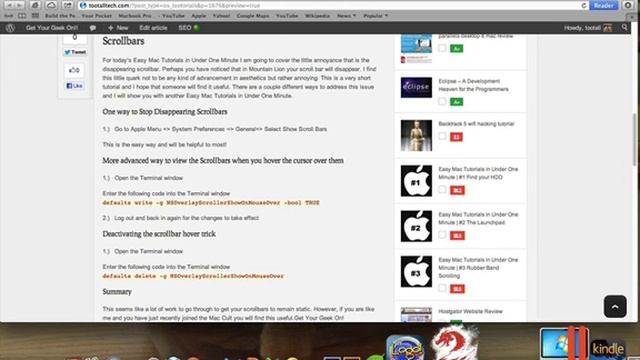Tick the checkbox under #3 Rubber Band Scrolling
This screenshot has width=640, height=360.
coord(442,288)
